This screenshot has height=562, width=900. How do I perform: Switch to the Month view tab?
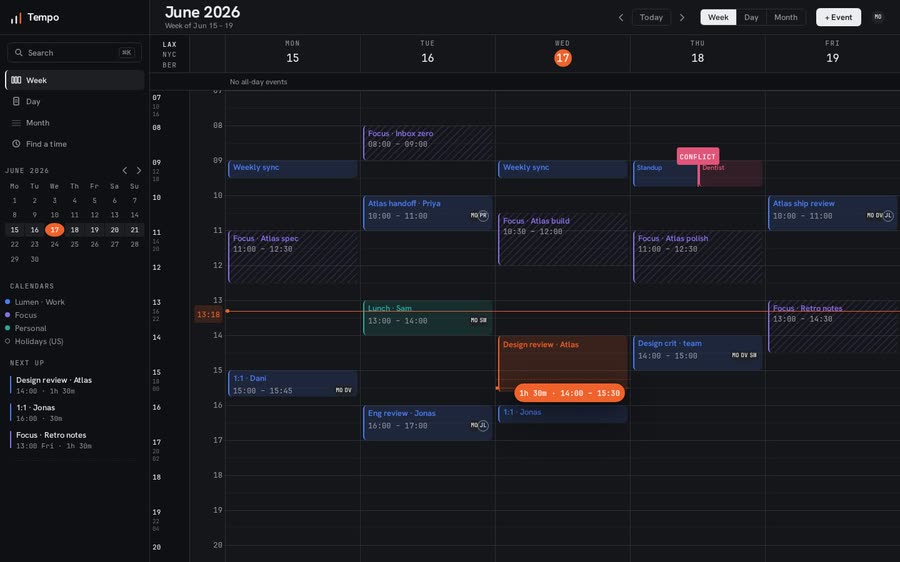click(785, 17)
